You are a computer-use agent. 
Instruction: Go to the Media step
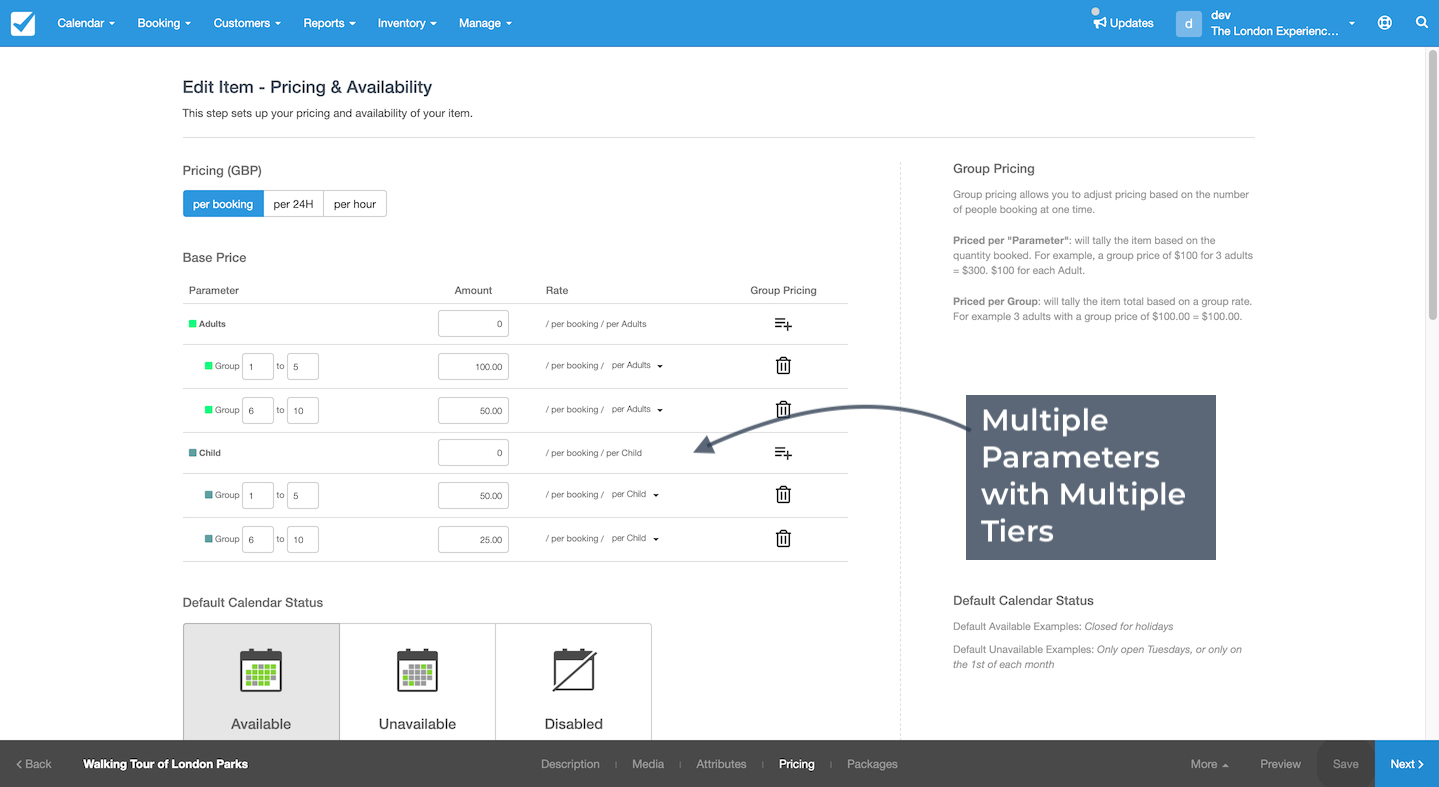tap(648, 764)
